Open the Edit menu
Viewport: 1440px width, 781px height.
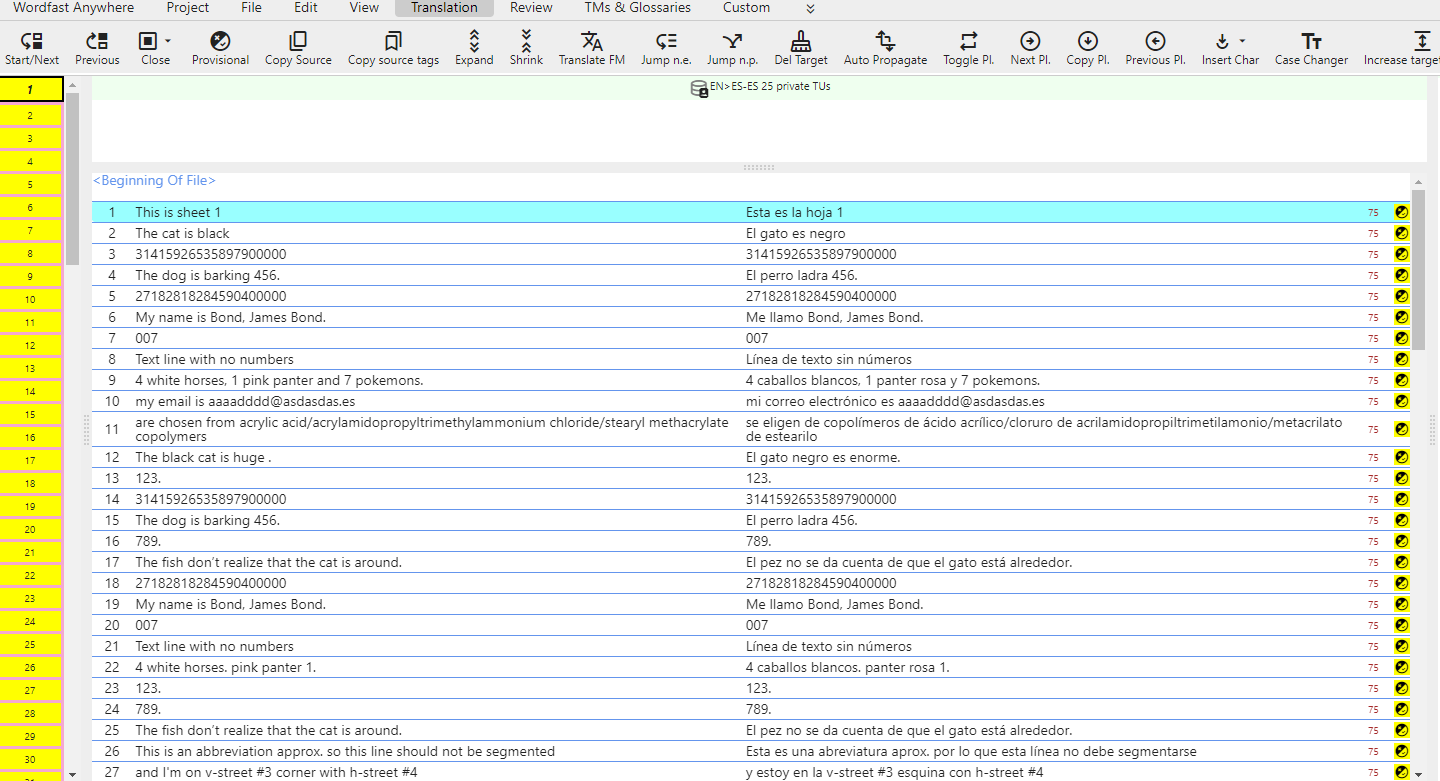(x=306, y=8)
